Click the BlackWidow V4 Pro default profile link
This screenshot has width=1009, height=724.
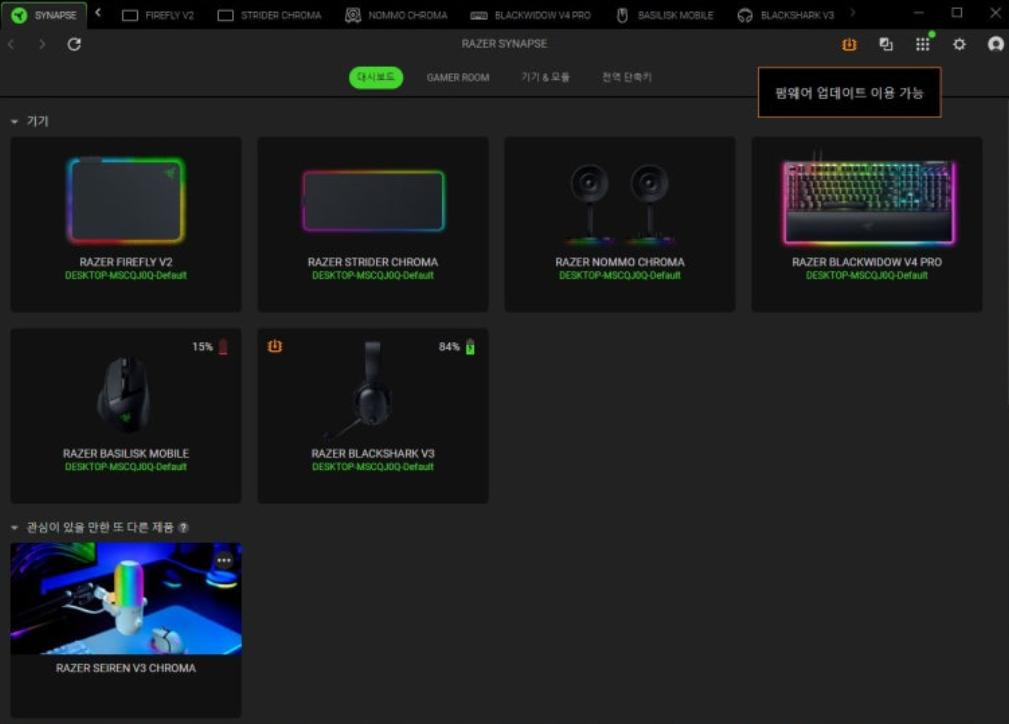click(x=867, y=275)
